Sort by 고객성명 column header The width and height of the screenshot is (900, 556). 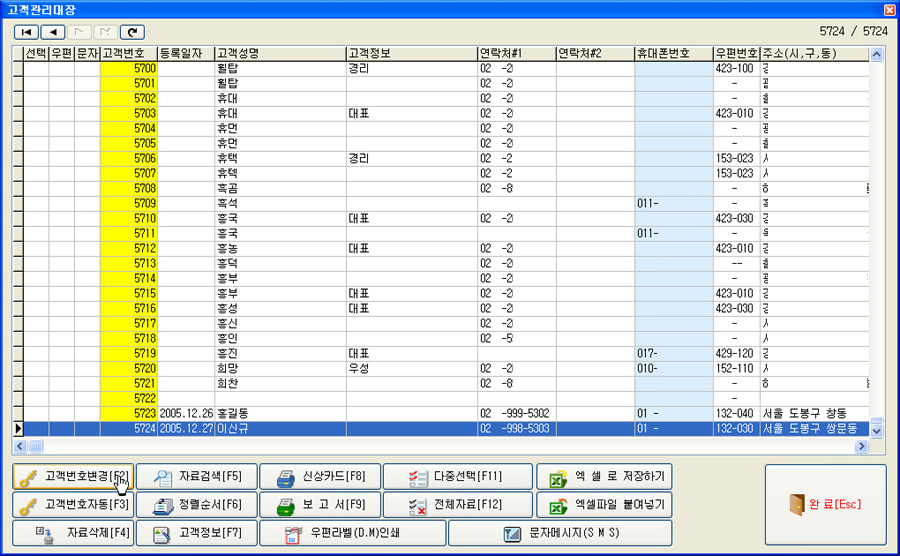[x=281, y=53]
